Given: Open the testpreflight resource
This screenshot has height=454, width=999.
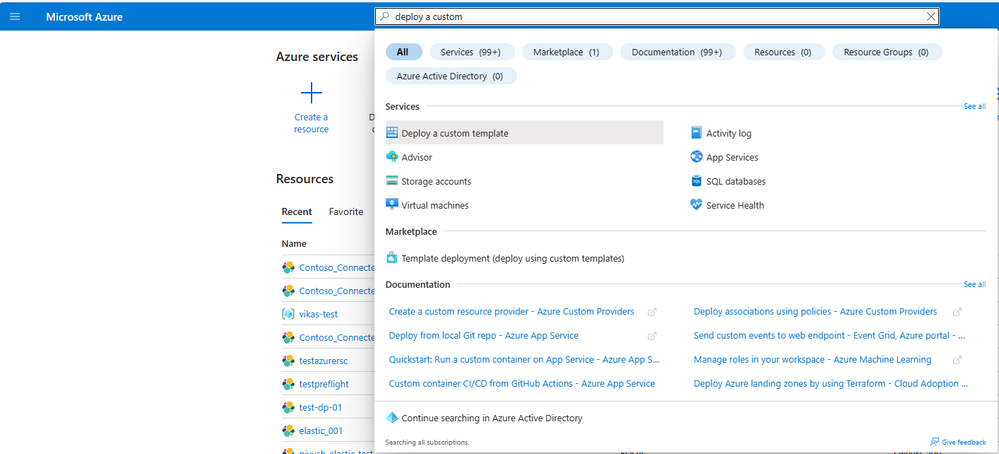Looking at the screenshot, I should [324, 384].
